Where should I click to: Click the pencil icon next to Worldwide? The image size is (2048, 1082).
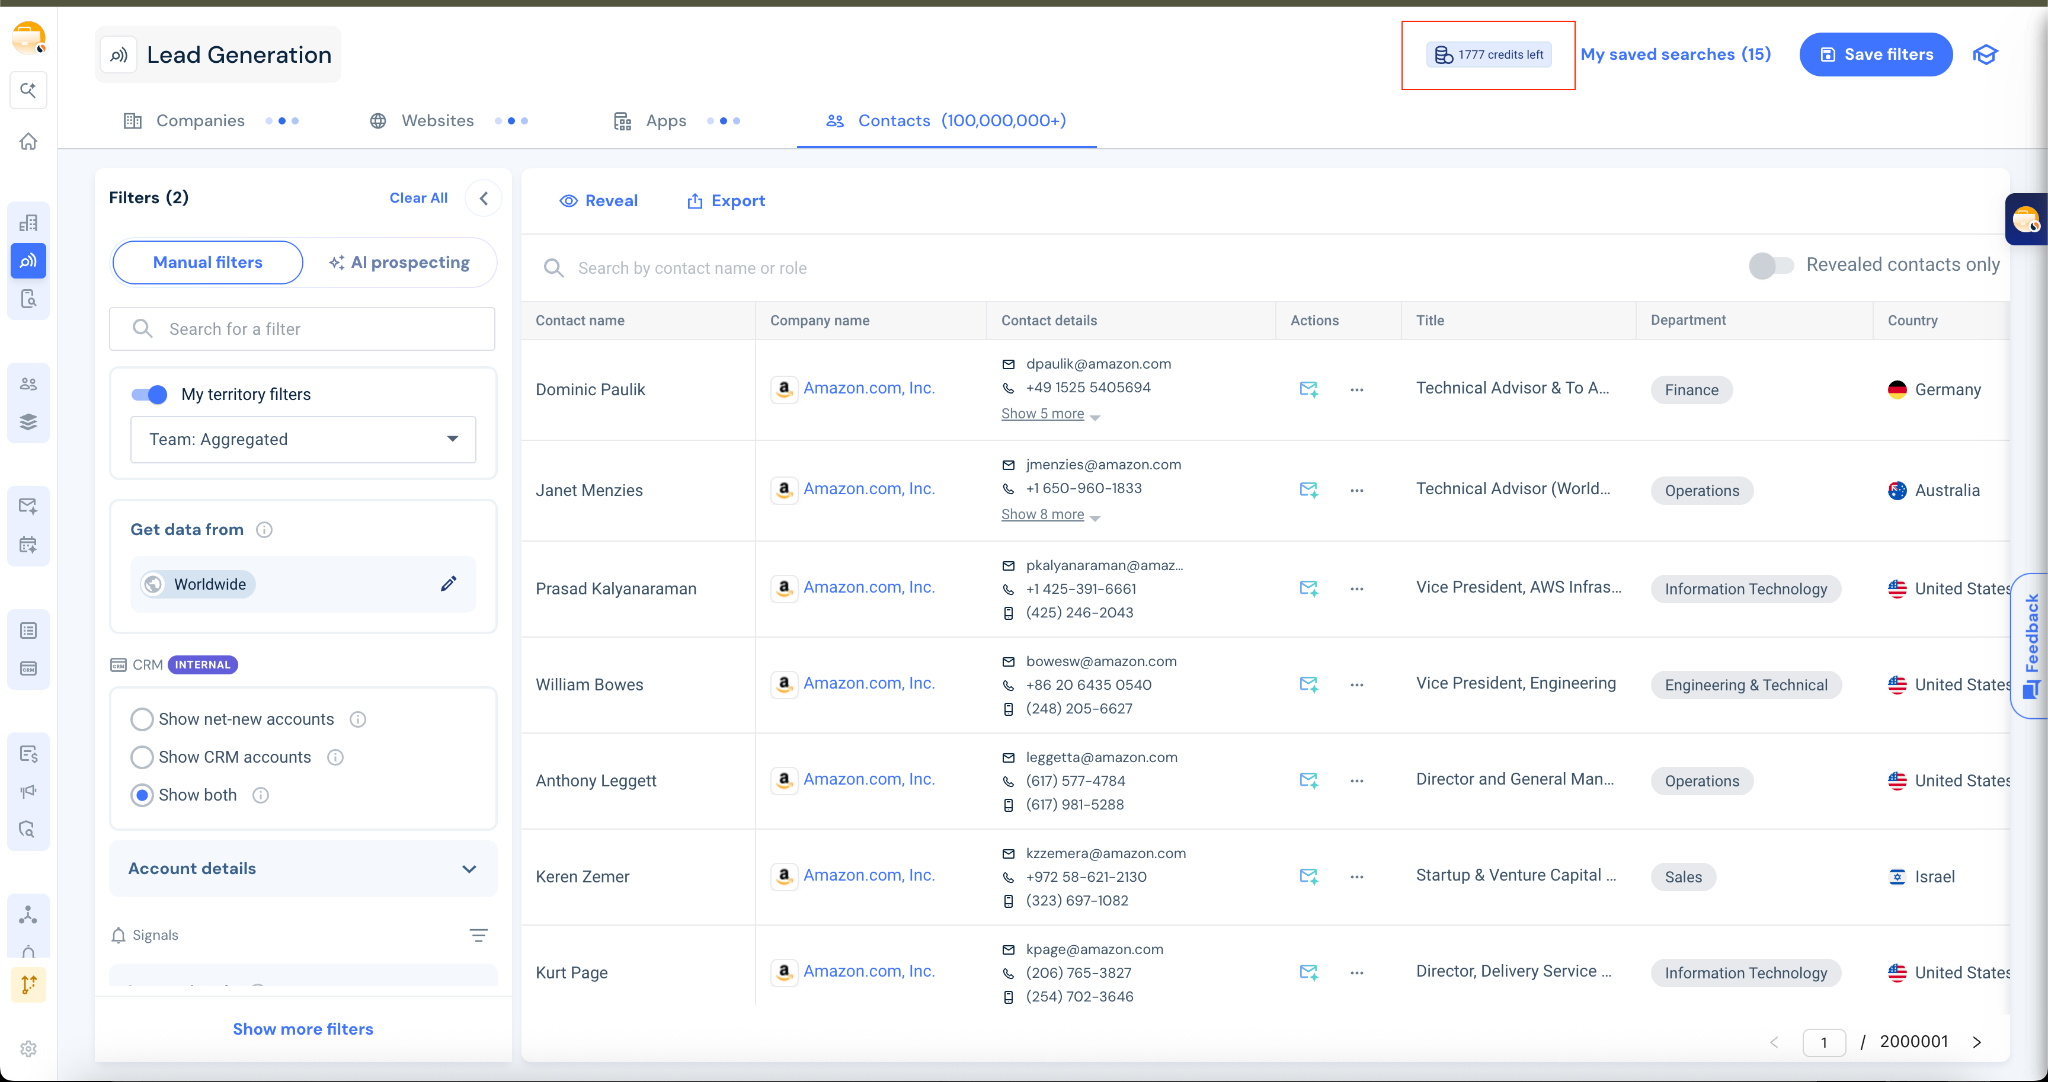tap(448, 584)
